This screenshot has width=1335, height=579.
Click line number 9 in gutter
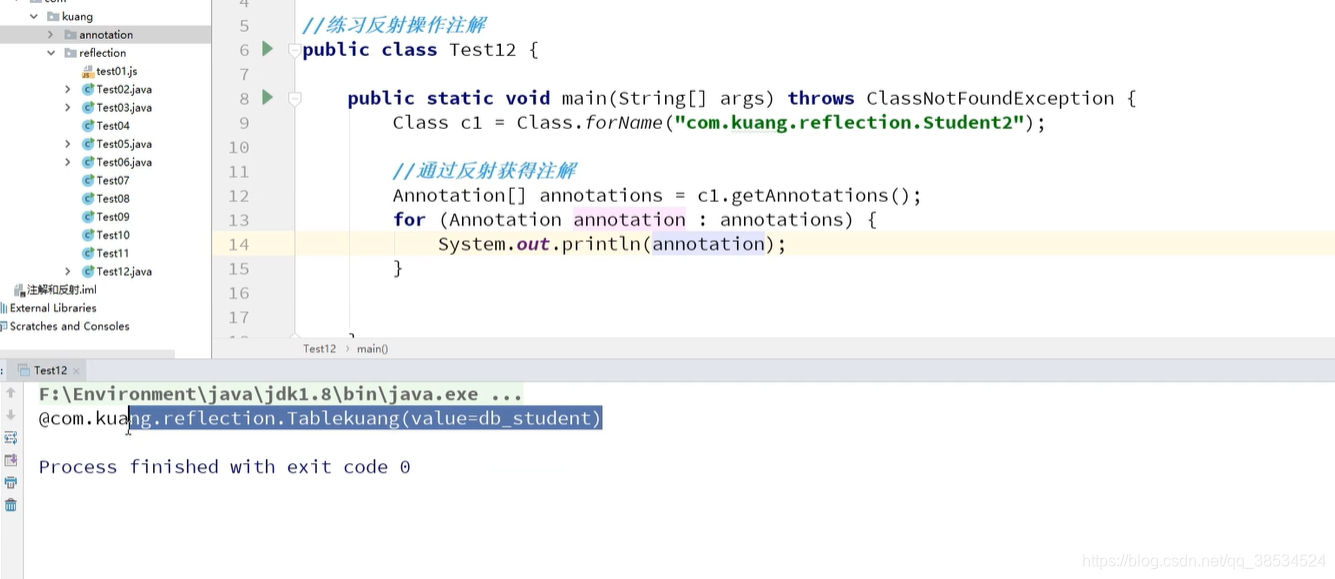244,123
